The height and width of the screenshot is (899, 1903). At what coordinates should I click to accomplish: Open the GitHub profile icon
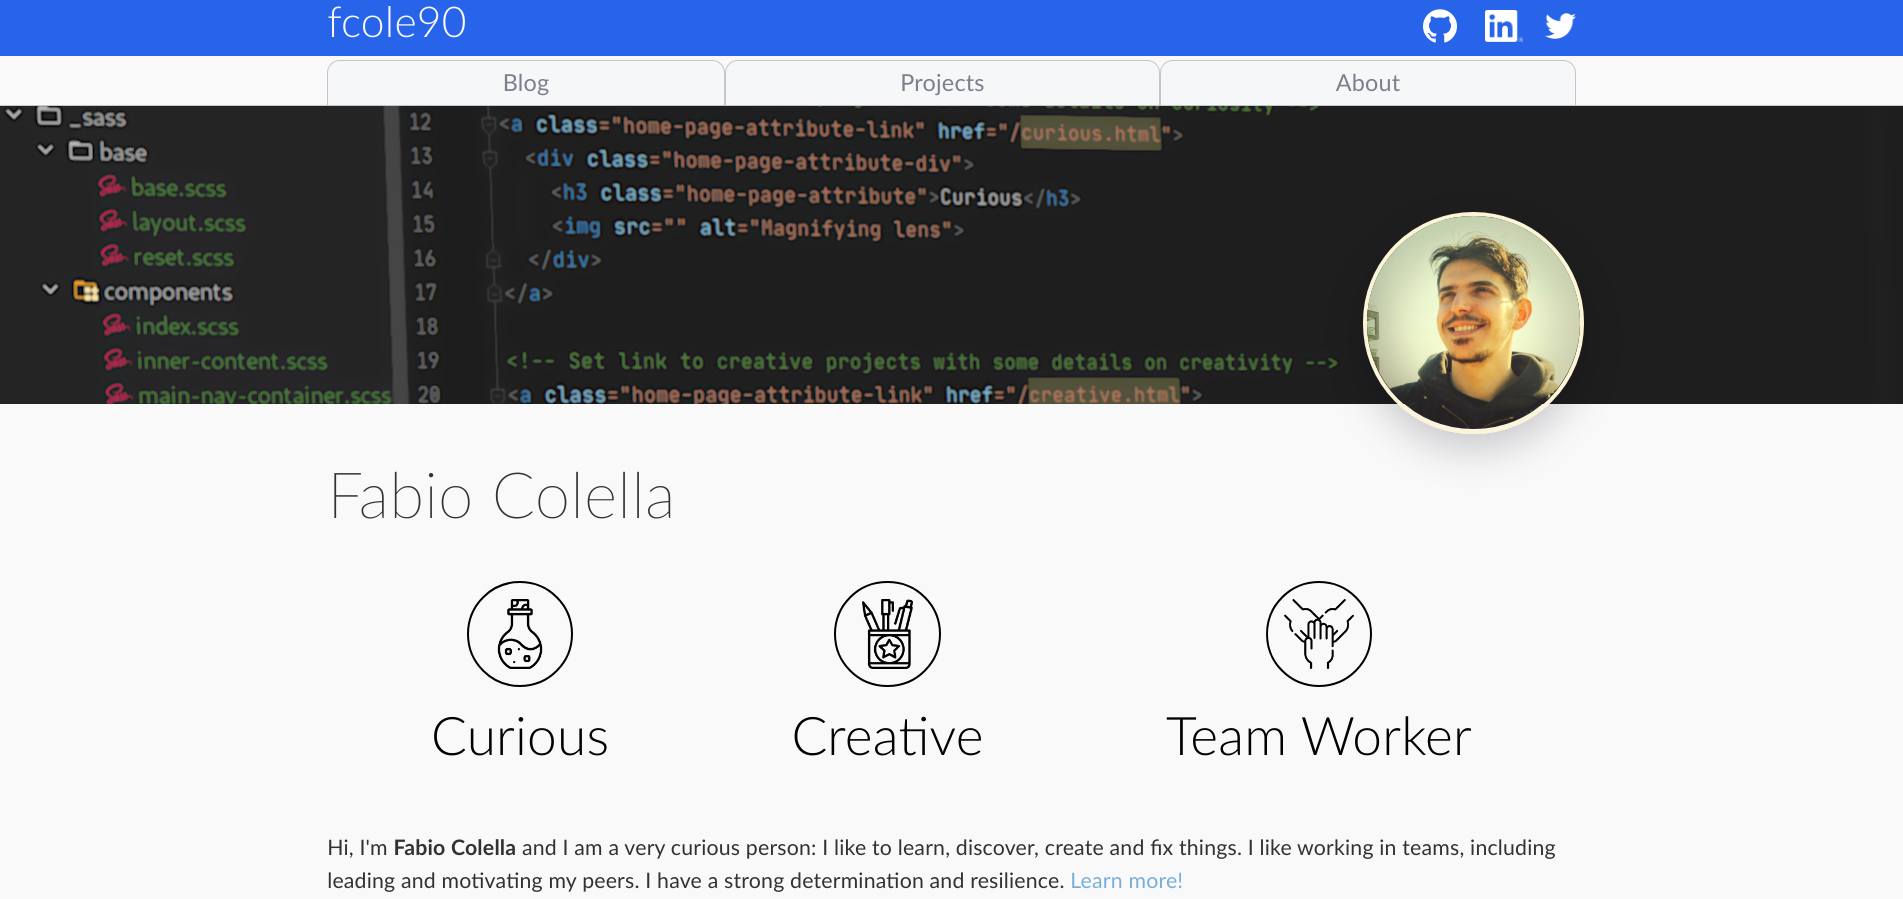pos(1440,26)
